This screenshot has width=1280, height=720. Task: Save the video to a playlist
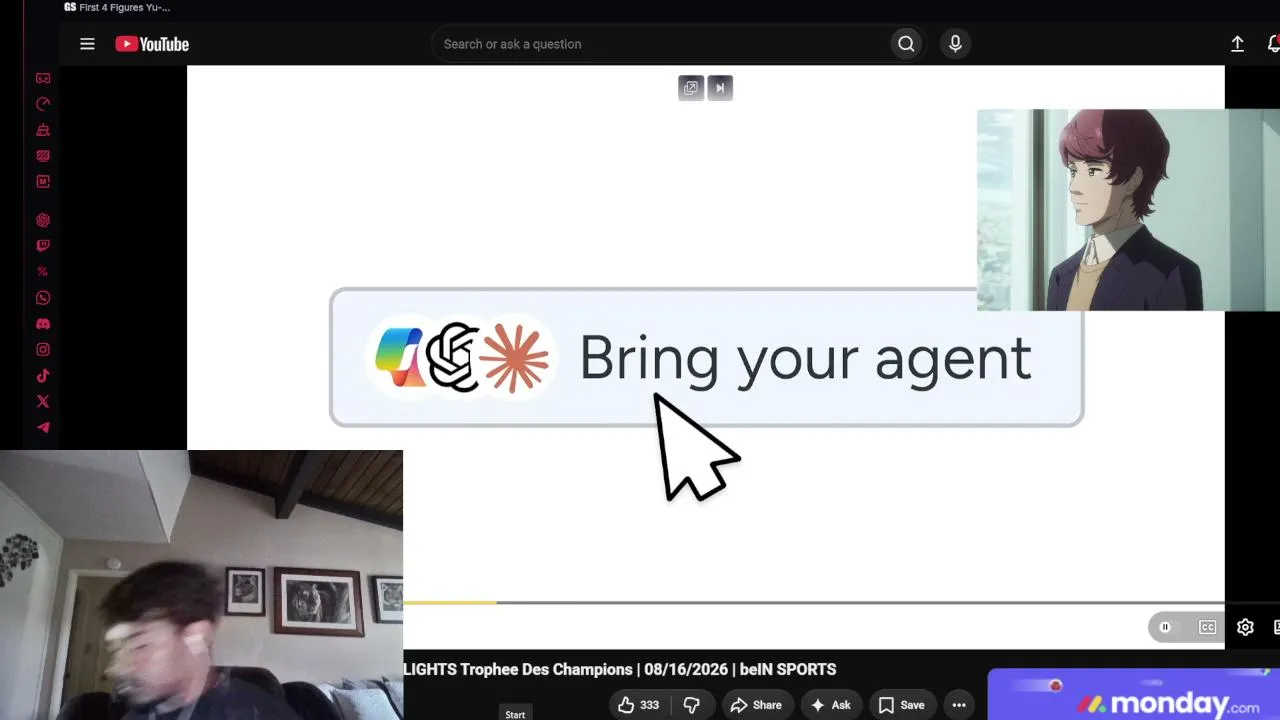click(901, 705)
